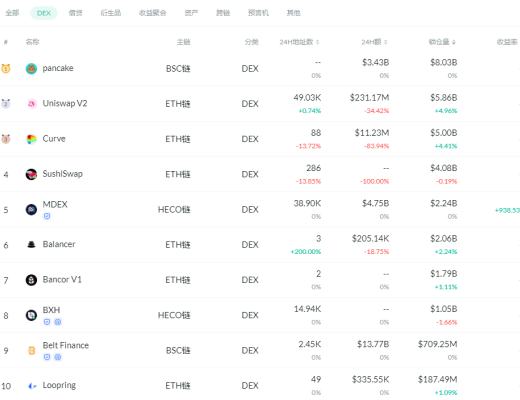Open the pancake project name

point(58,68)
